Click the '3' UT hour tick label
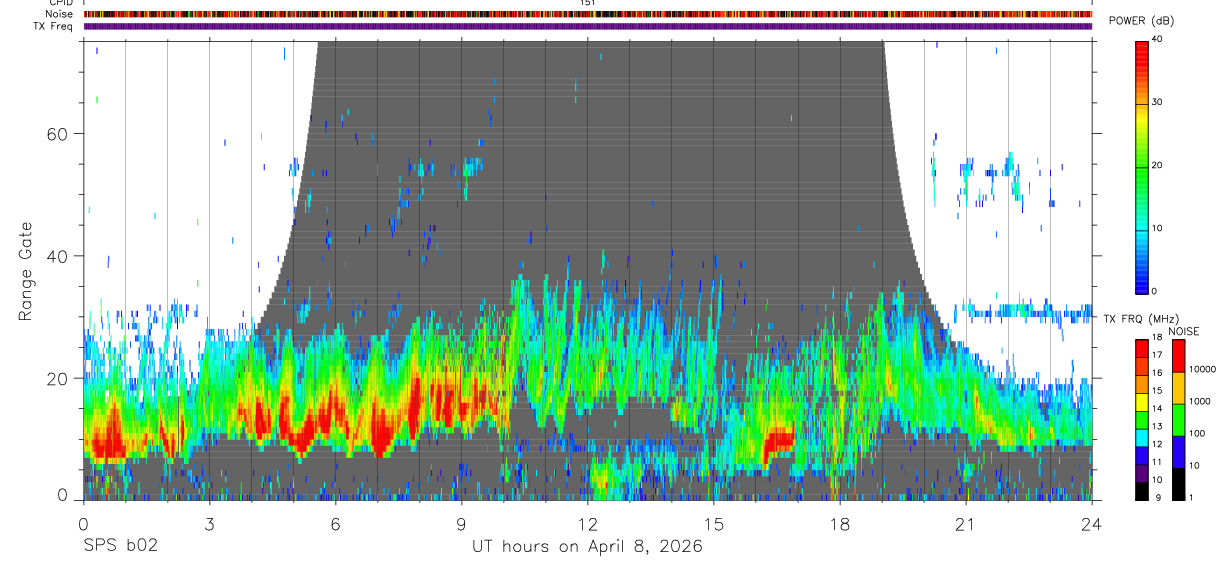The image size is (1228, 567). (x=209, y=524)
